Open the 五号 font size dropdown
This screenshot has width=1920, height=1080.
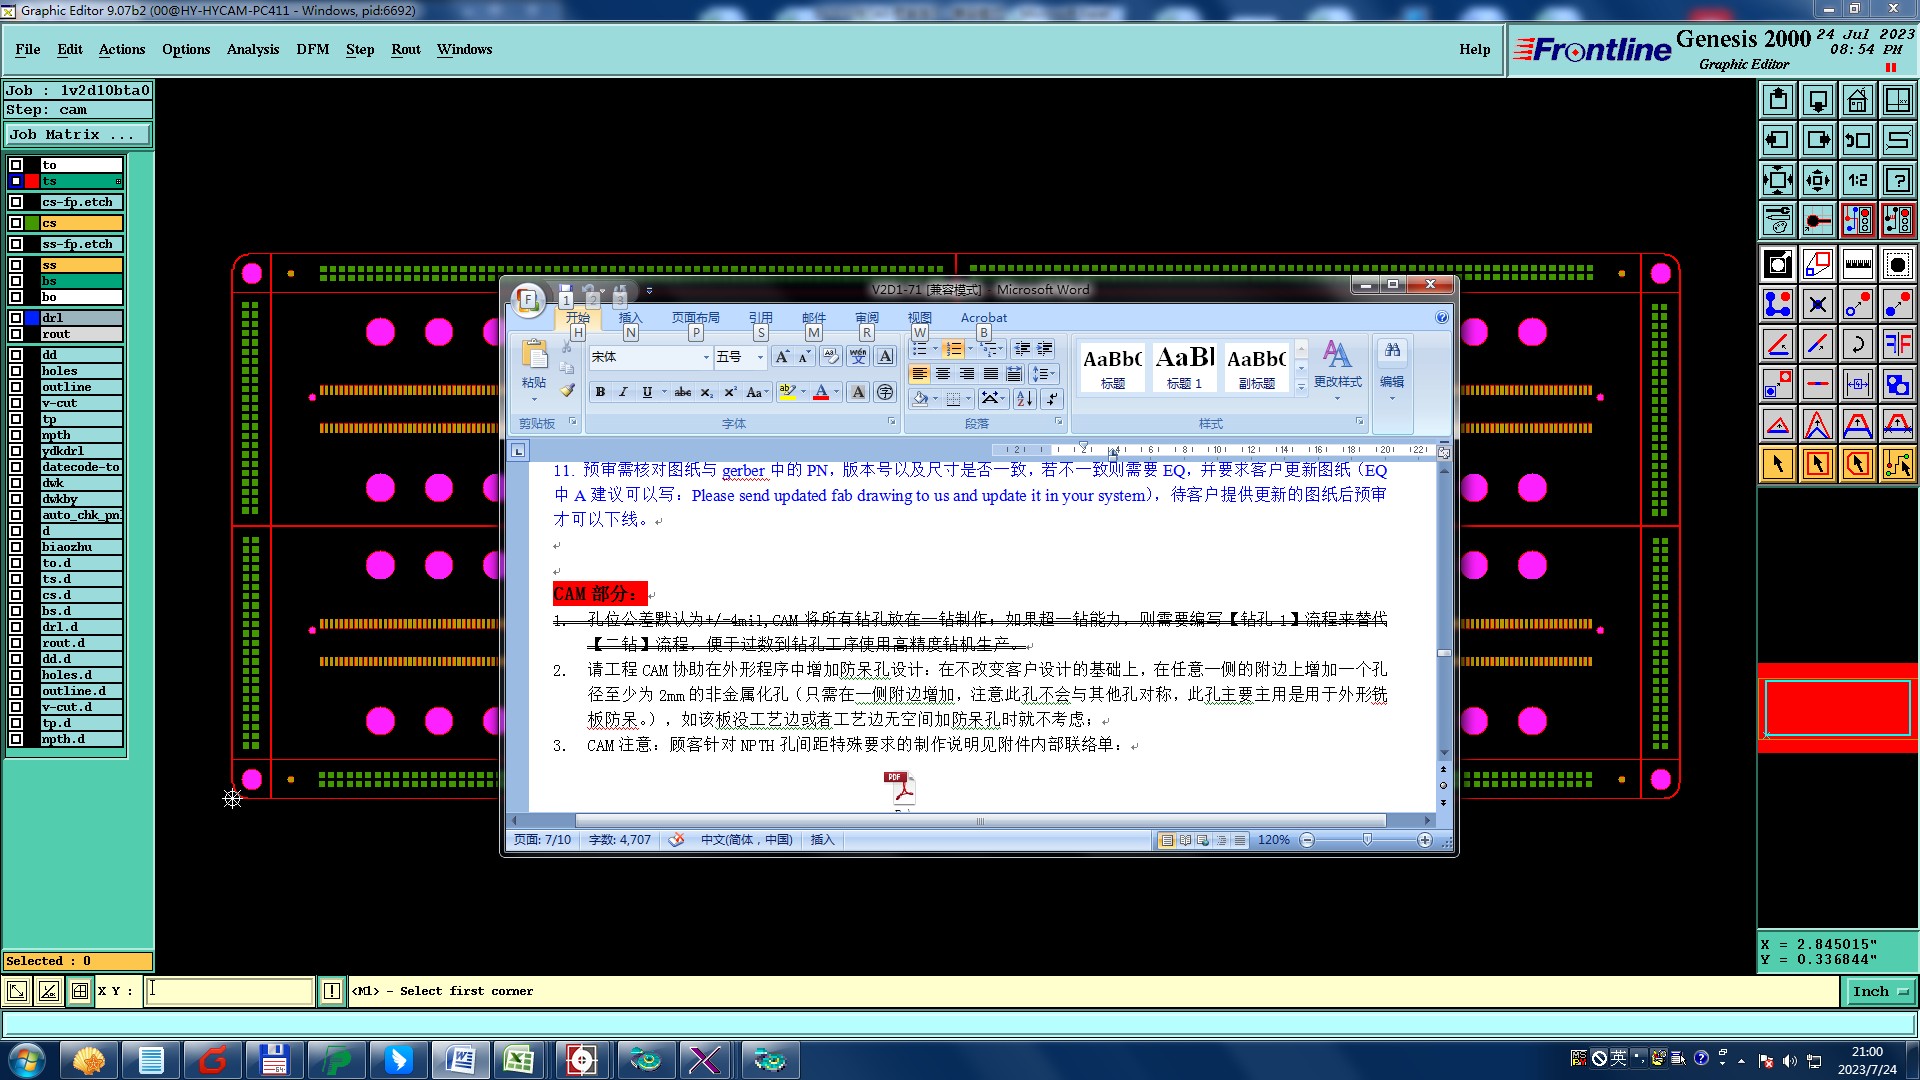pyautogui.click(x=760, y=357)
